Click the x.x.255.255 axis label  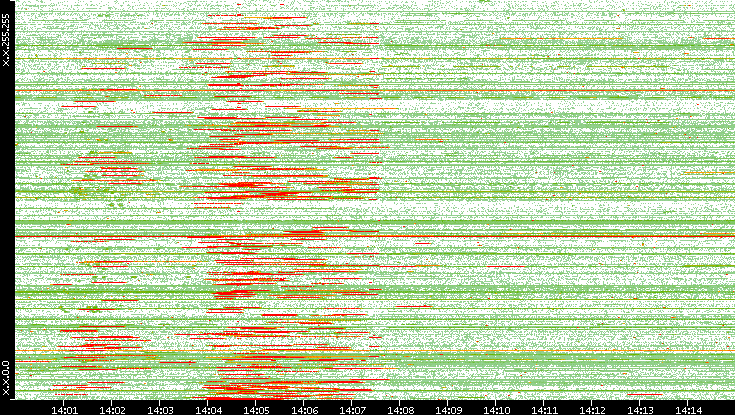(6, 40)
